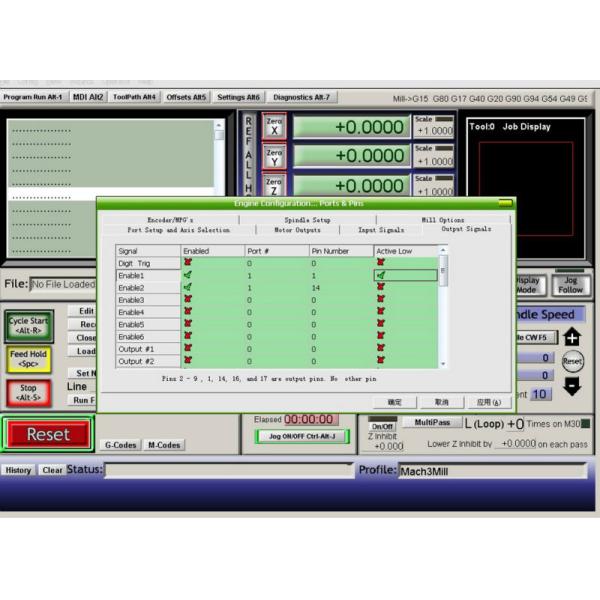The height and width of the screenshot is (600, 600).
Task: Toggle Enabled mark for Enable3 signal
Action: pos(187,300)
